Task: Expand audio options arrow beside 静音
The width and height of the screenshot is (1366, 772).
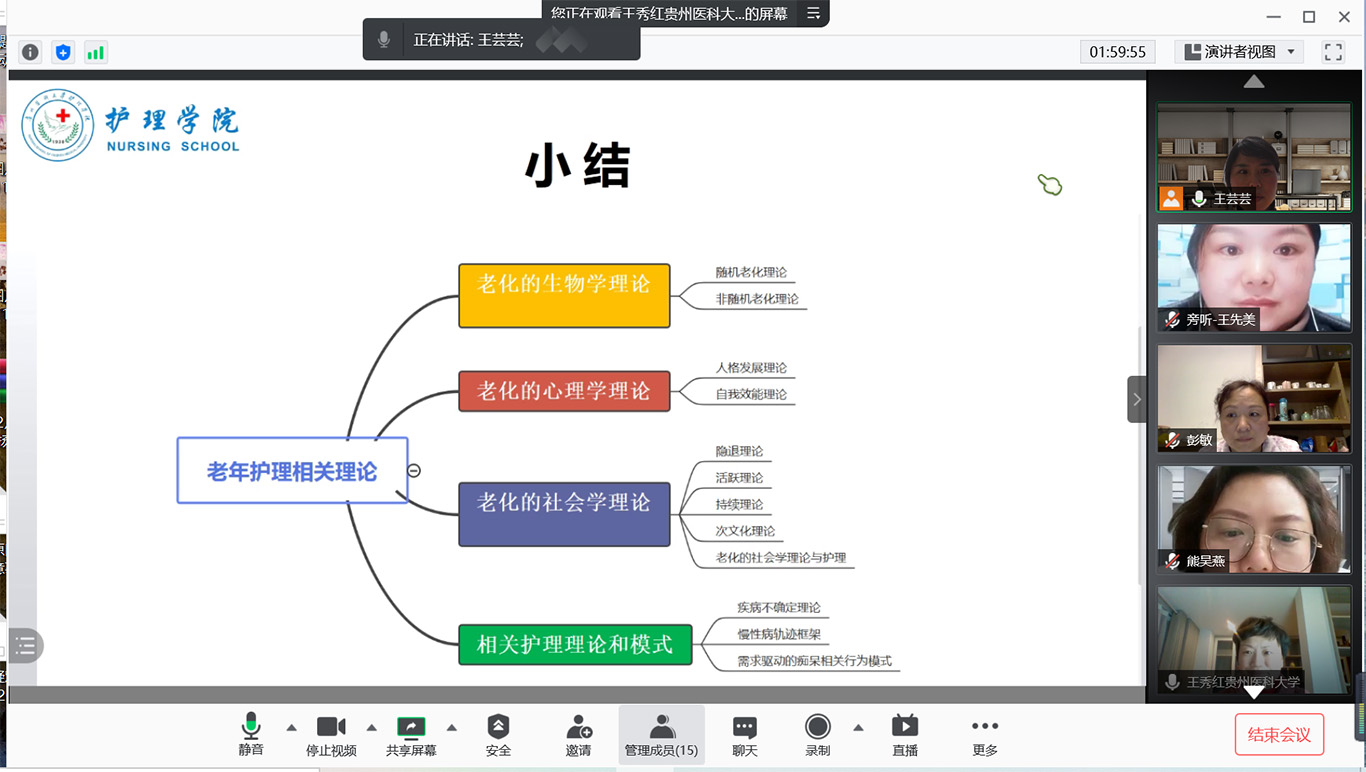Action: 291,727
